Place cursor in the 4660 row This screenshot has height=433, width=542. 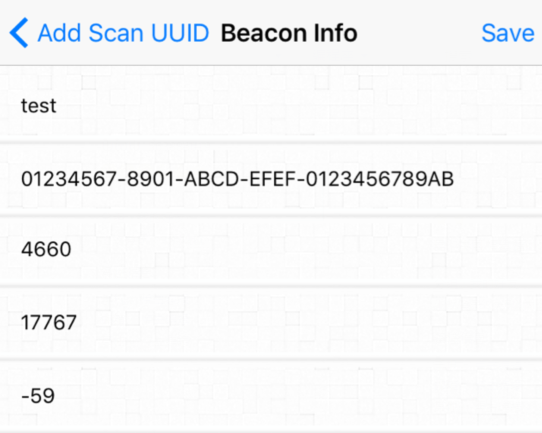(271, 249)
